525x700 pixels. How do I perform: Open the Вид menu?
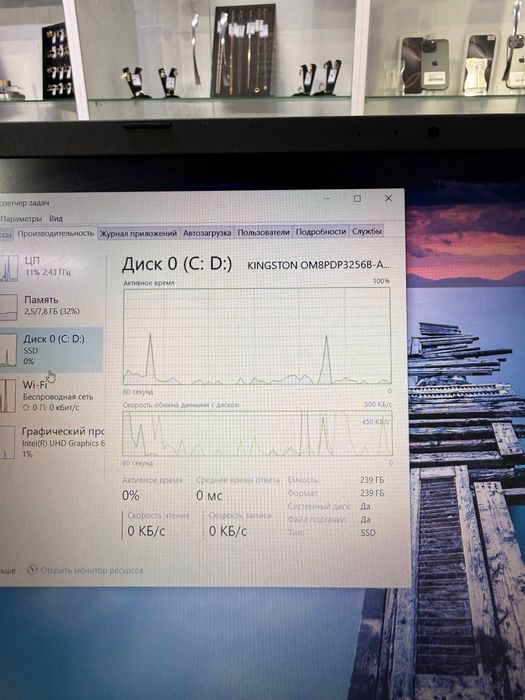click(56, 218)
